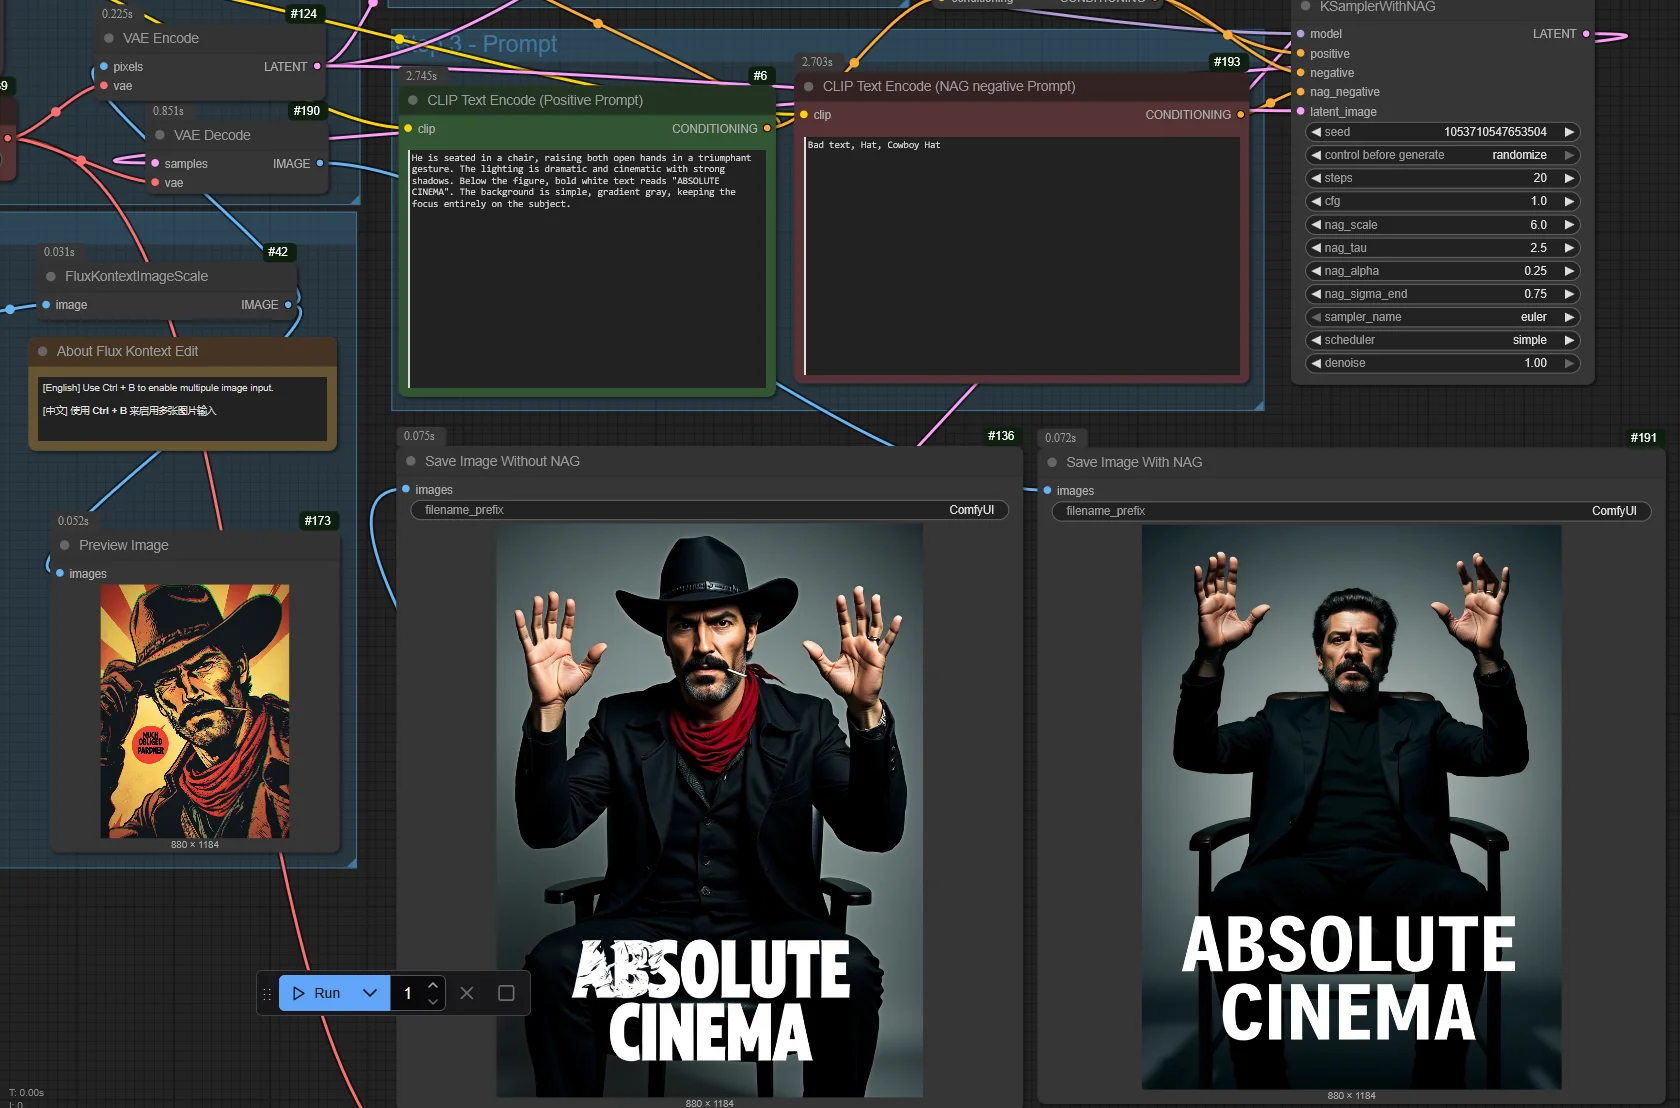This screenshot has width=1680, height=1108.
Task: Click the seed value 1053710547653504
Action: [1495, 132]
